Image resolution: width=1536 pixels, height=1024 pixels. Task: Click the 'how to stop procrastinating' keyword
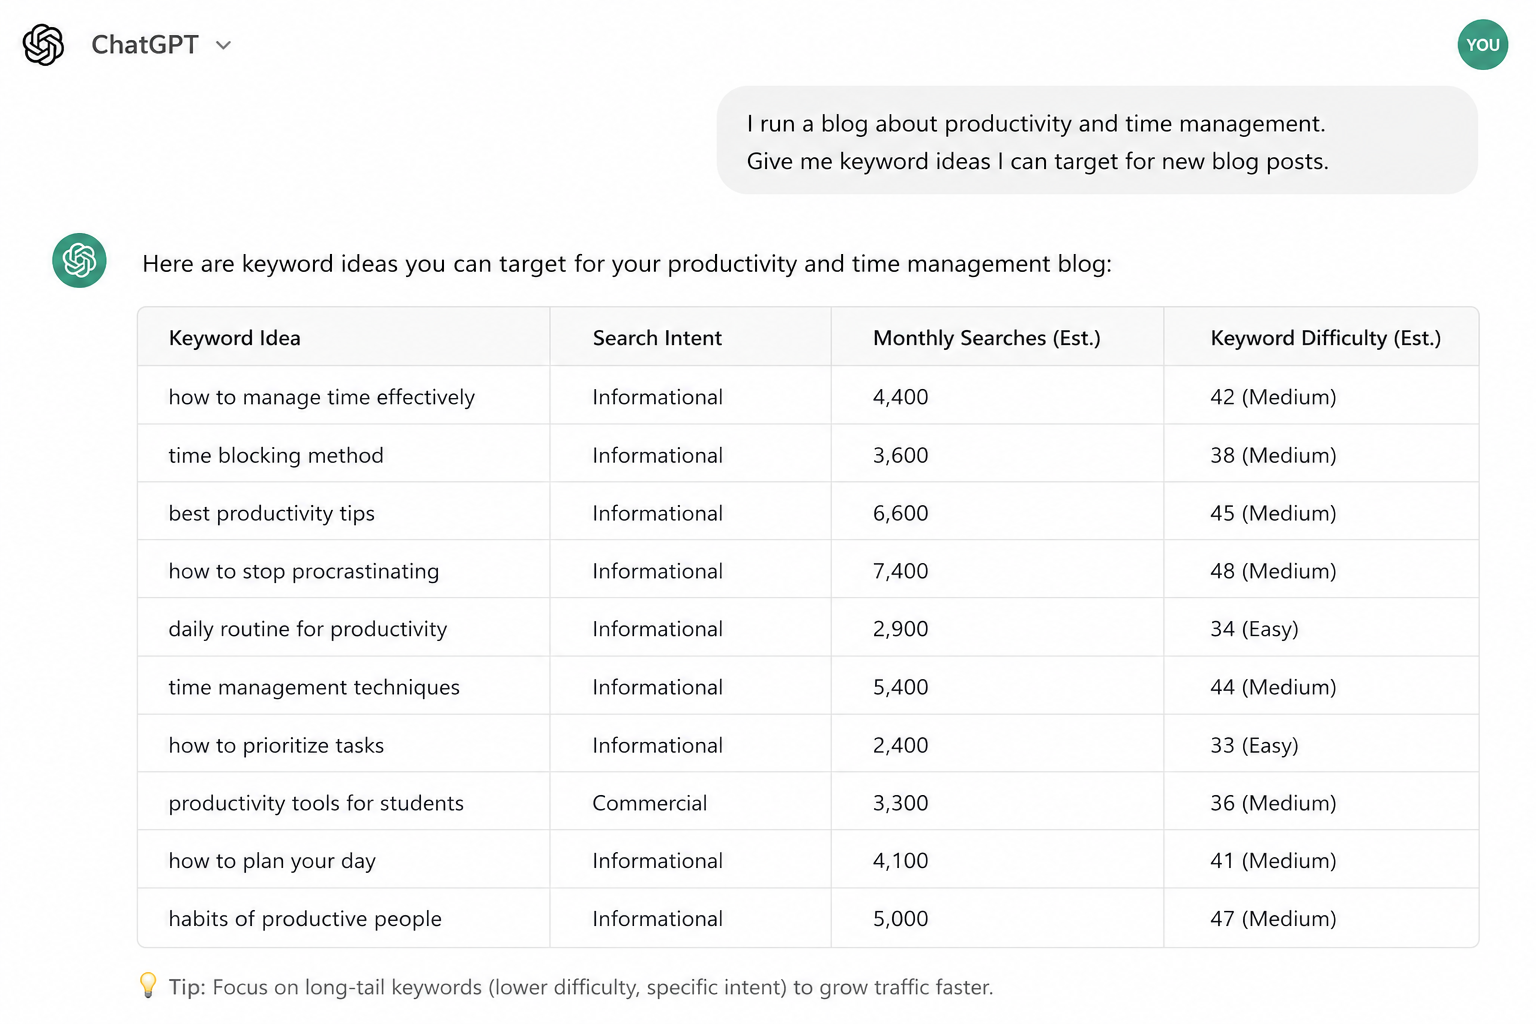pos(304,571)
